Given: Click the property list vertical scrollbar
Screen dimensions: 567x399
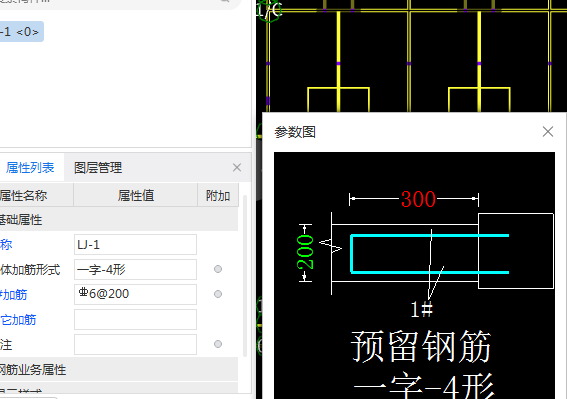Looking at the screenshot, I should pos(245,275).
